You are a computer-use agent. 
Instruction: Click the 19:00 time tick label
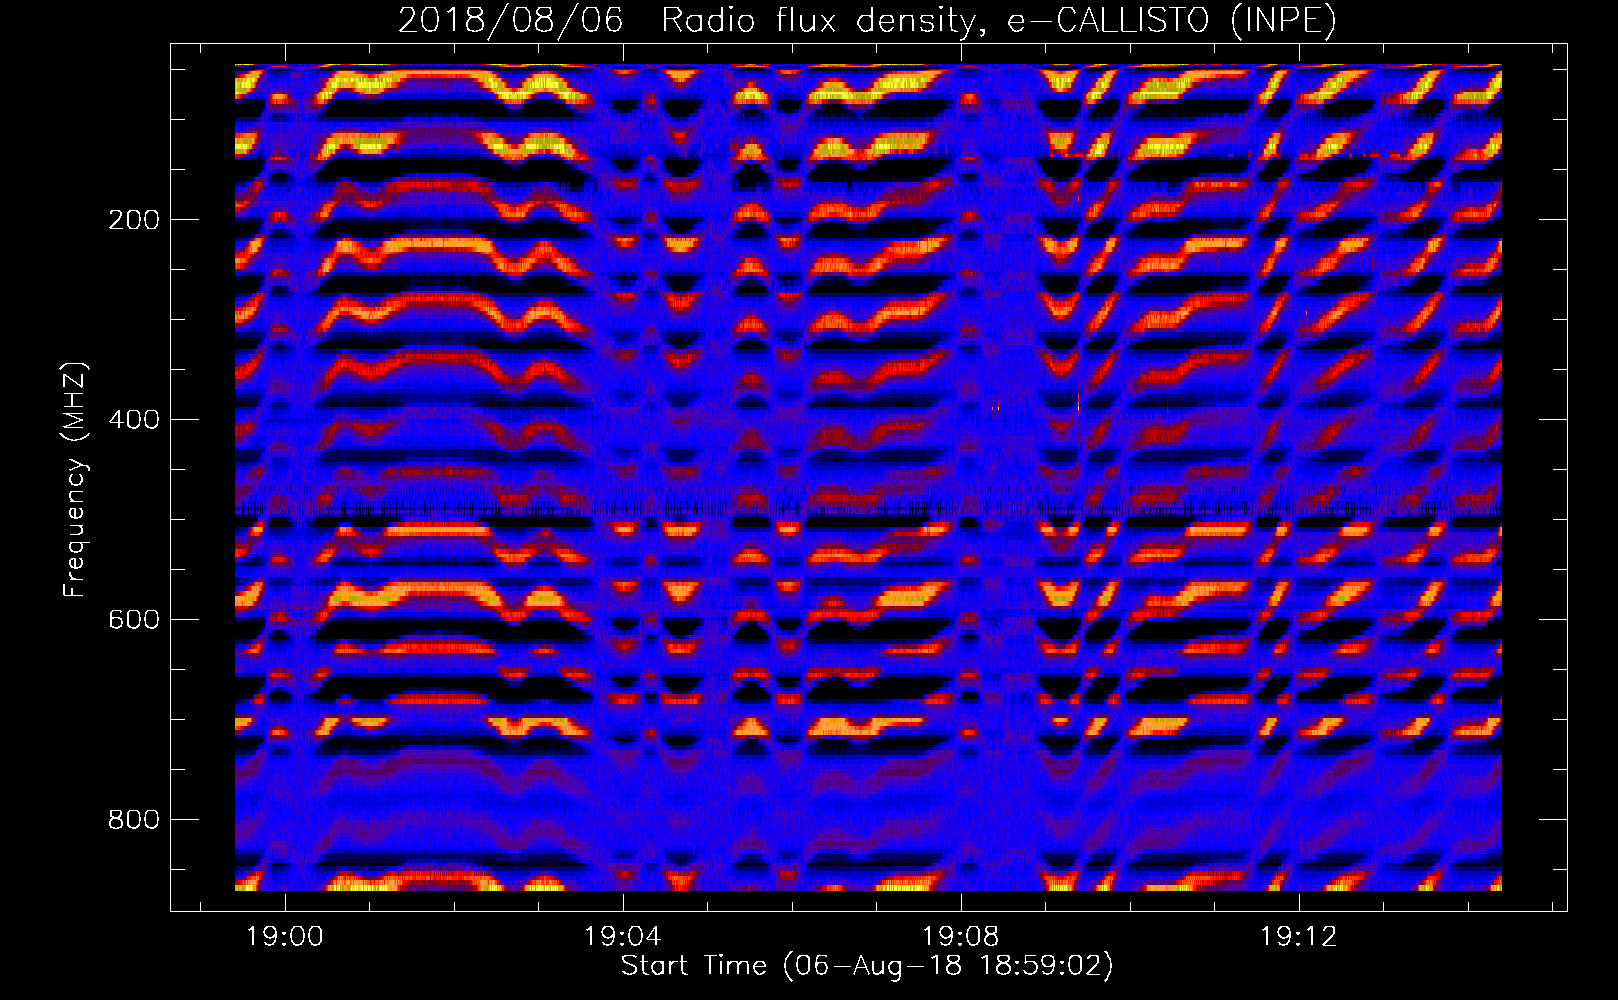pos(285,937)
